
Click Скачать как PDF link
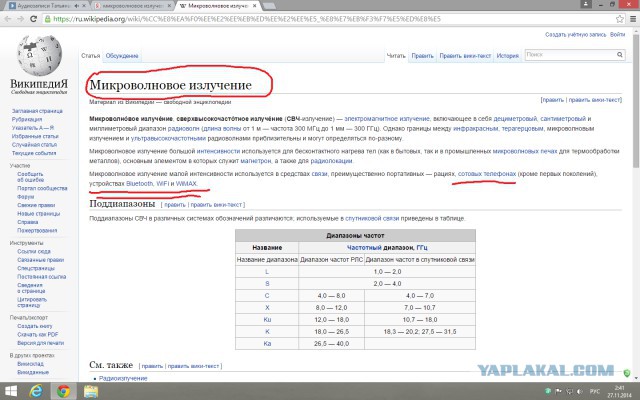[x=38, y=335]
